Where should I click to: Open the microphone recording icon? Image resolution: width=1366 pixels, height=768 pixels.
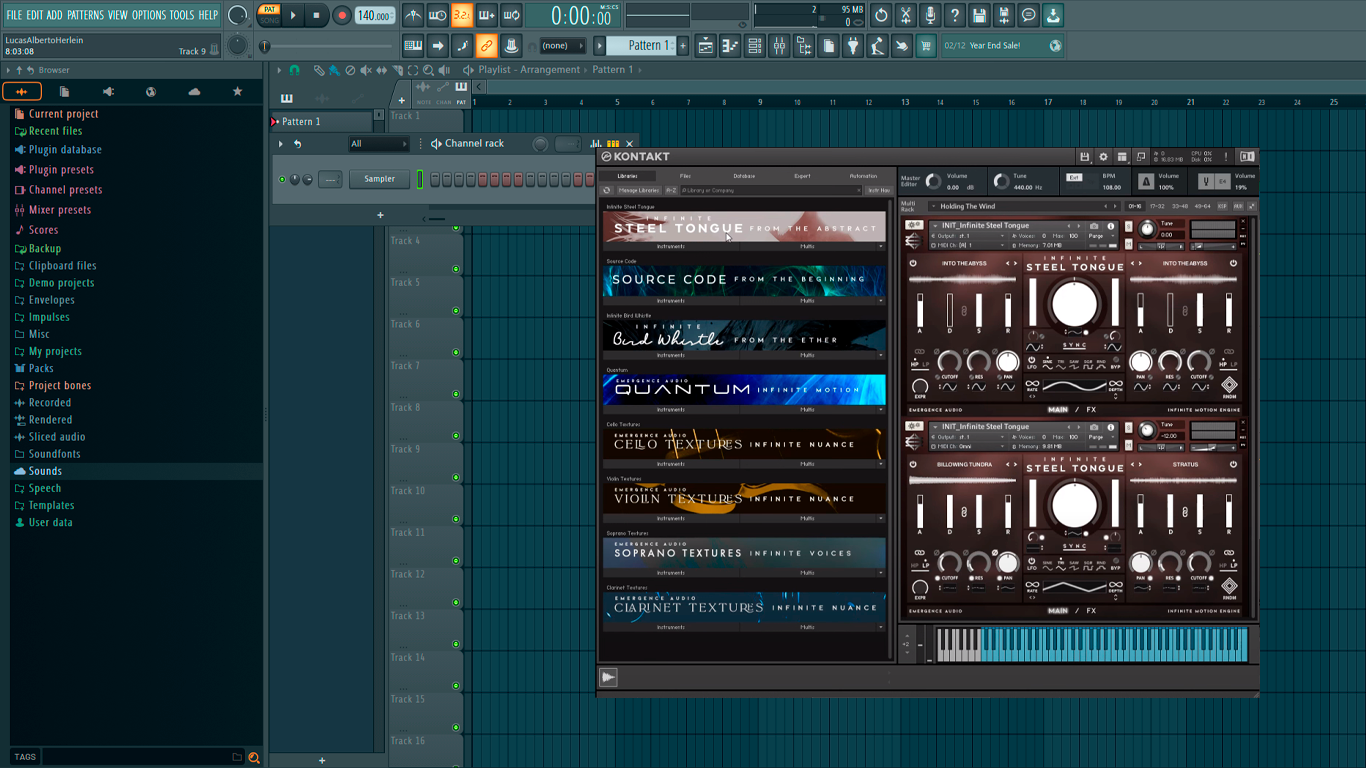tap(930, 16)
